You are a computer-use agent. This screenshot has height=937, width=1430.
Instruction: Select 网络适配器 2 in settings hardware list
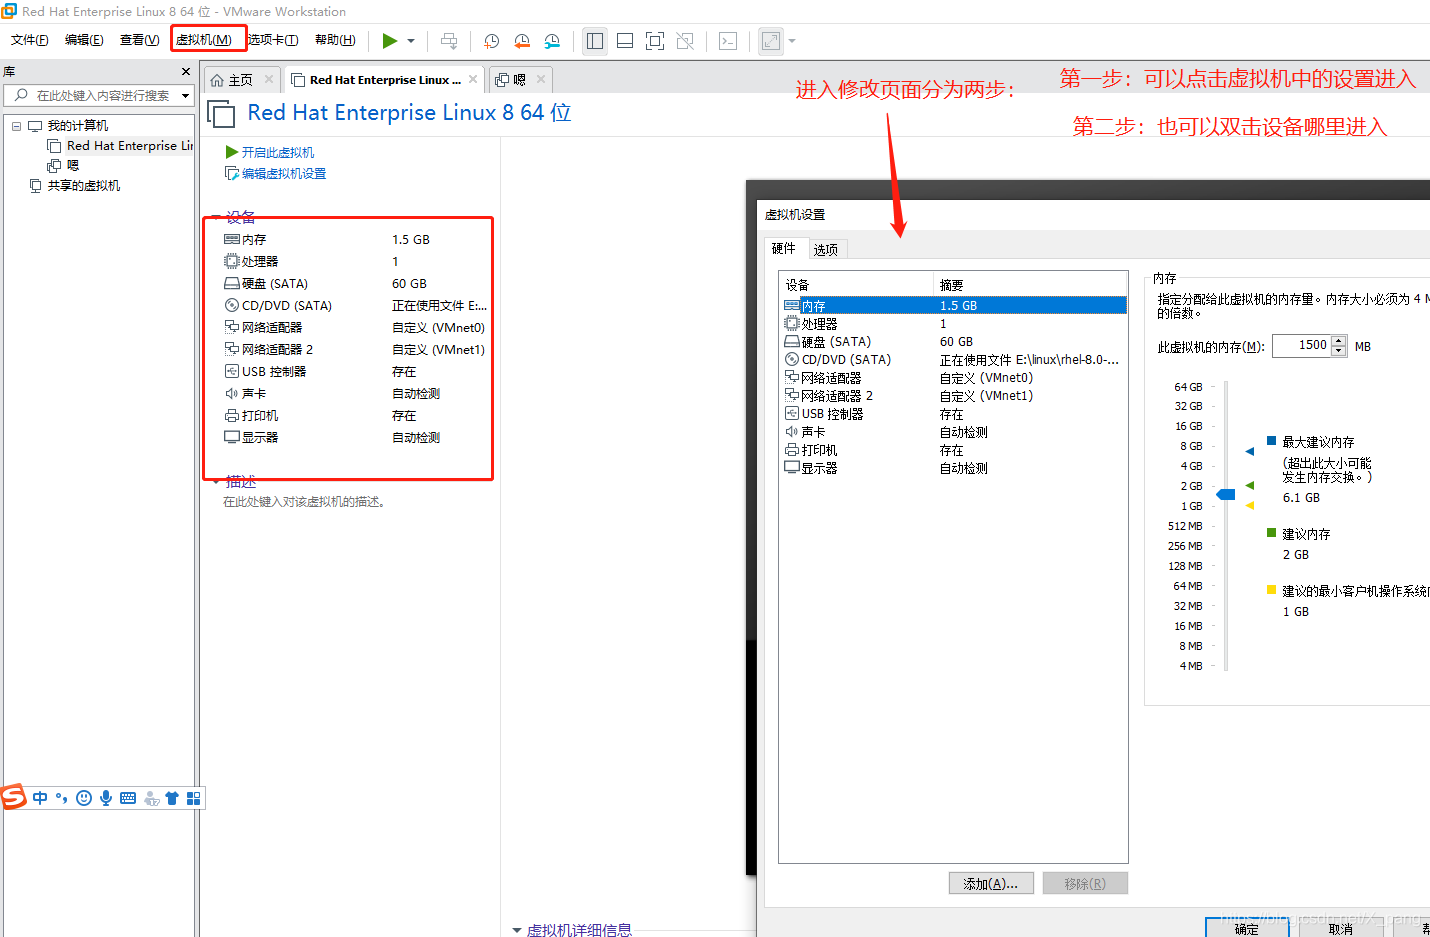[x=954, y=396]
